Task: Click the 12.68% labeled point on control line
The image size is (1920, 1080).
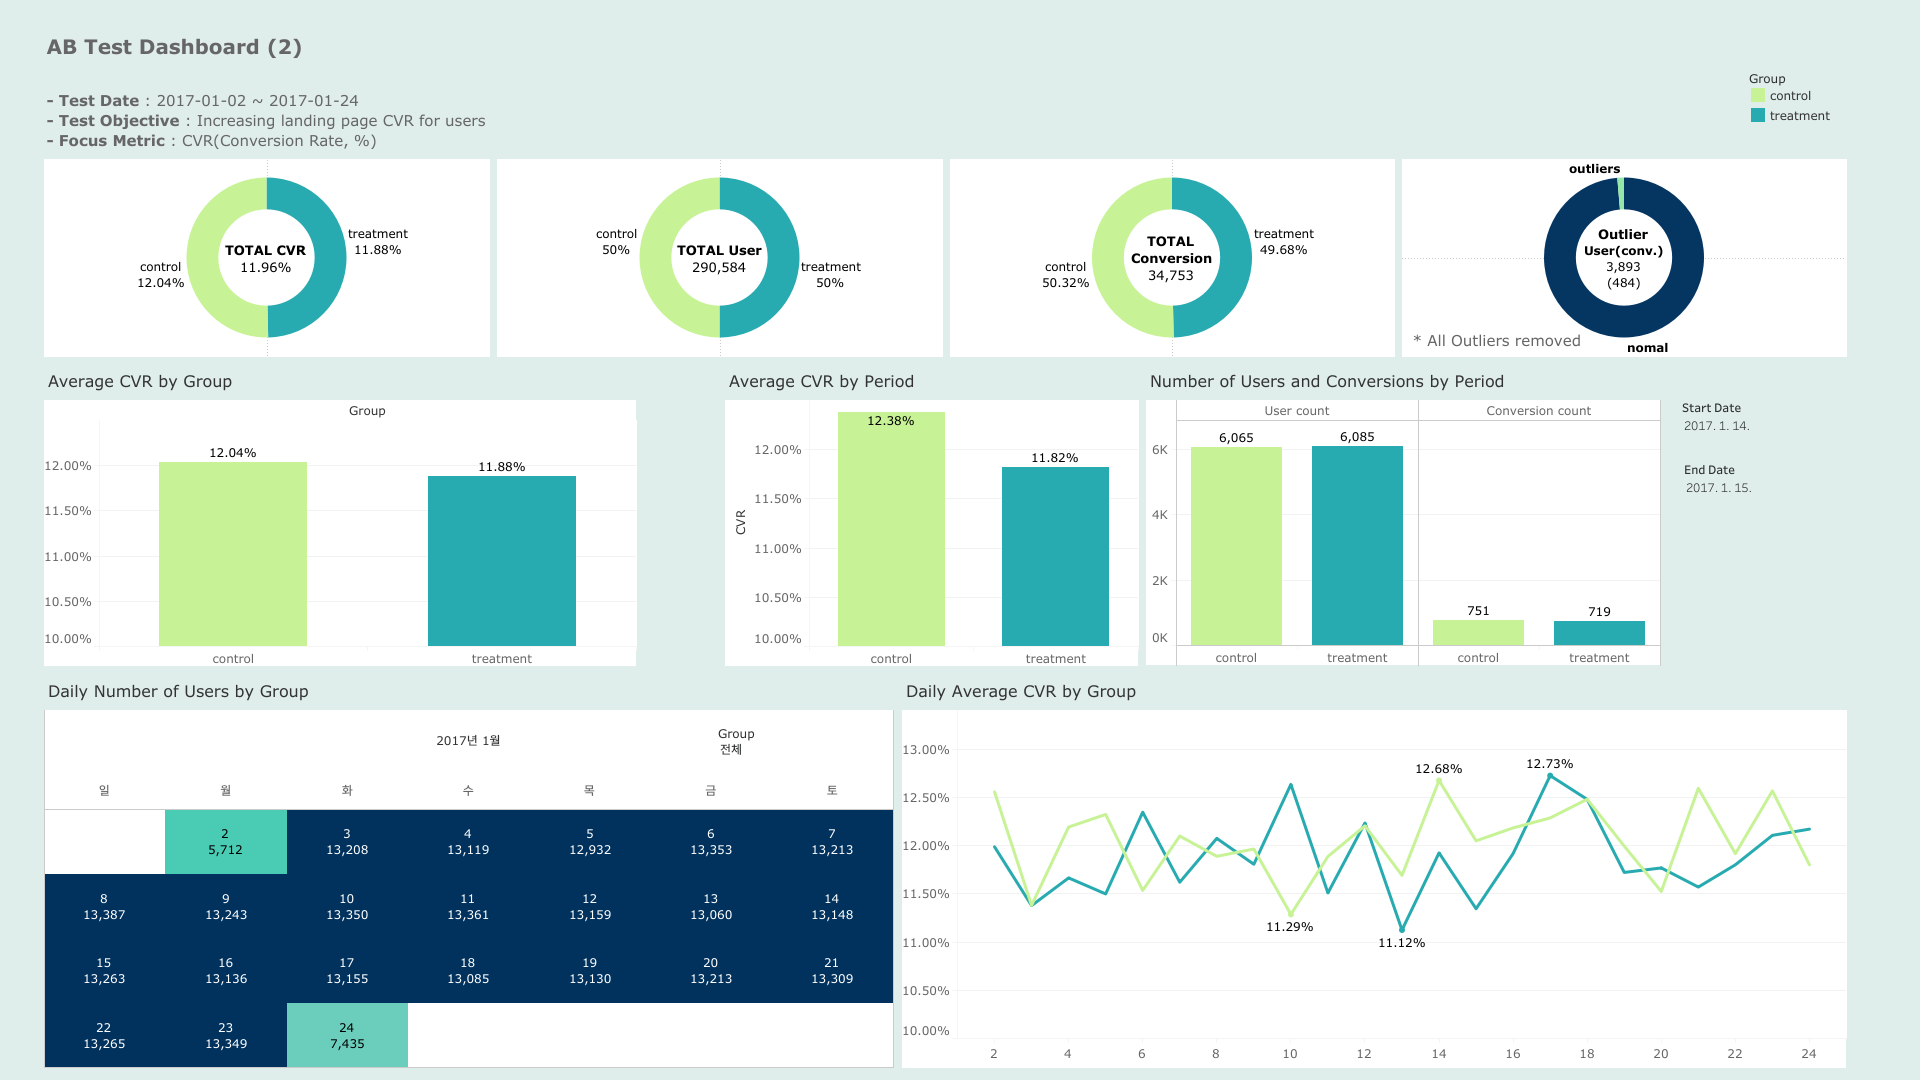Action: 1439,781
